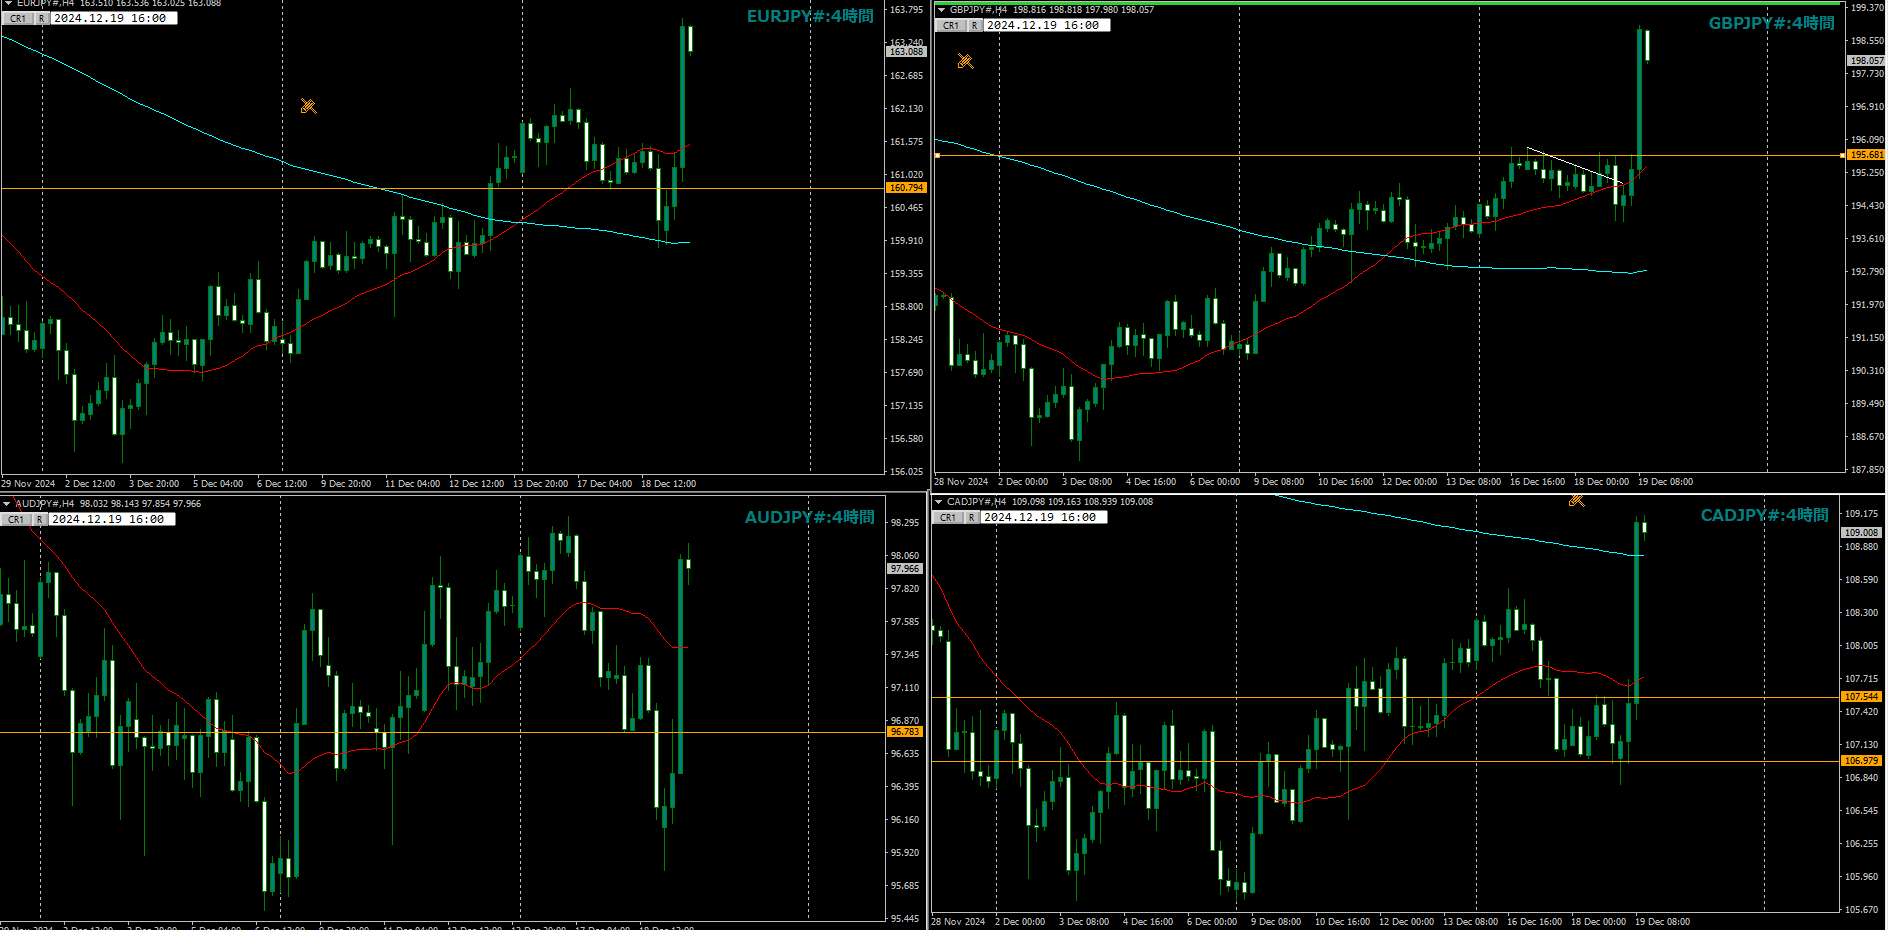The image size is (1888, 930).
Task: Click the date field on EURJPY chart
Action: click(x=113, y=19)
